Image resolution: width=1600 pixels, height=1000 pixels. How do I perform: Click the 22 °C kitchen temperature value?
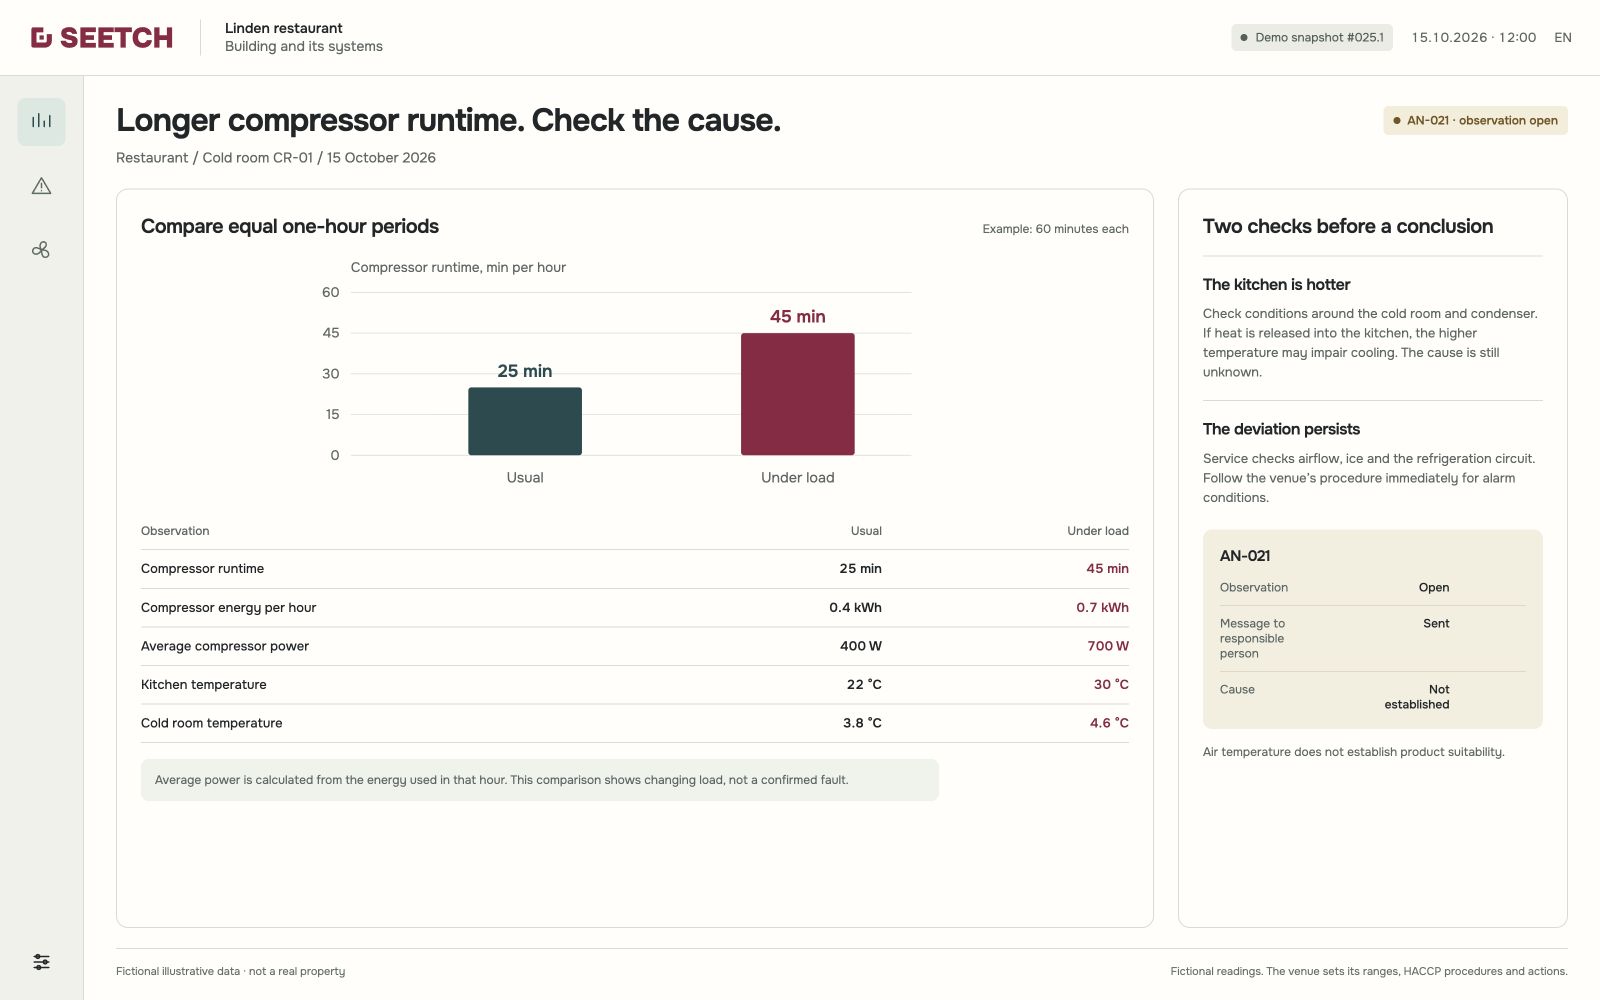(x=864, y=685)
